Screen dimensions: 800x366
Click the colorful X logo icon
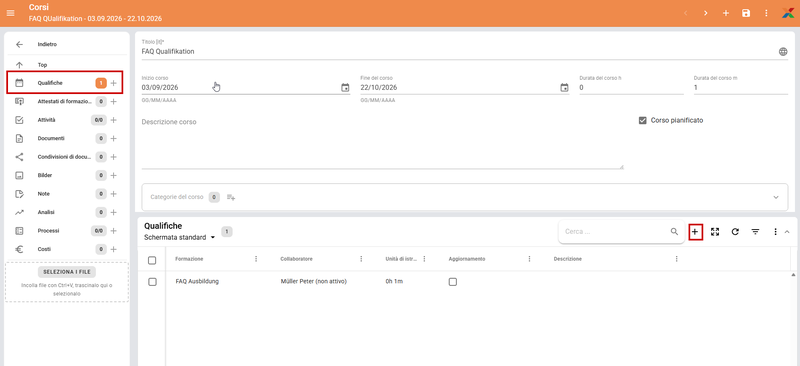point(788,13)
